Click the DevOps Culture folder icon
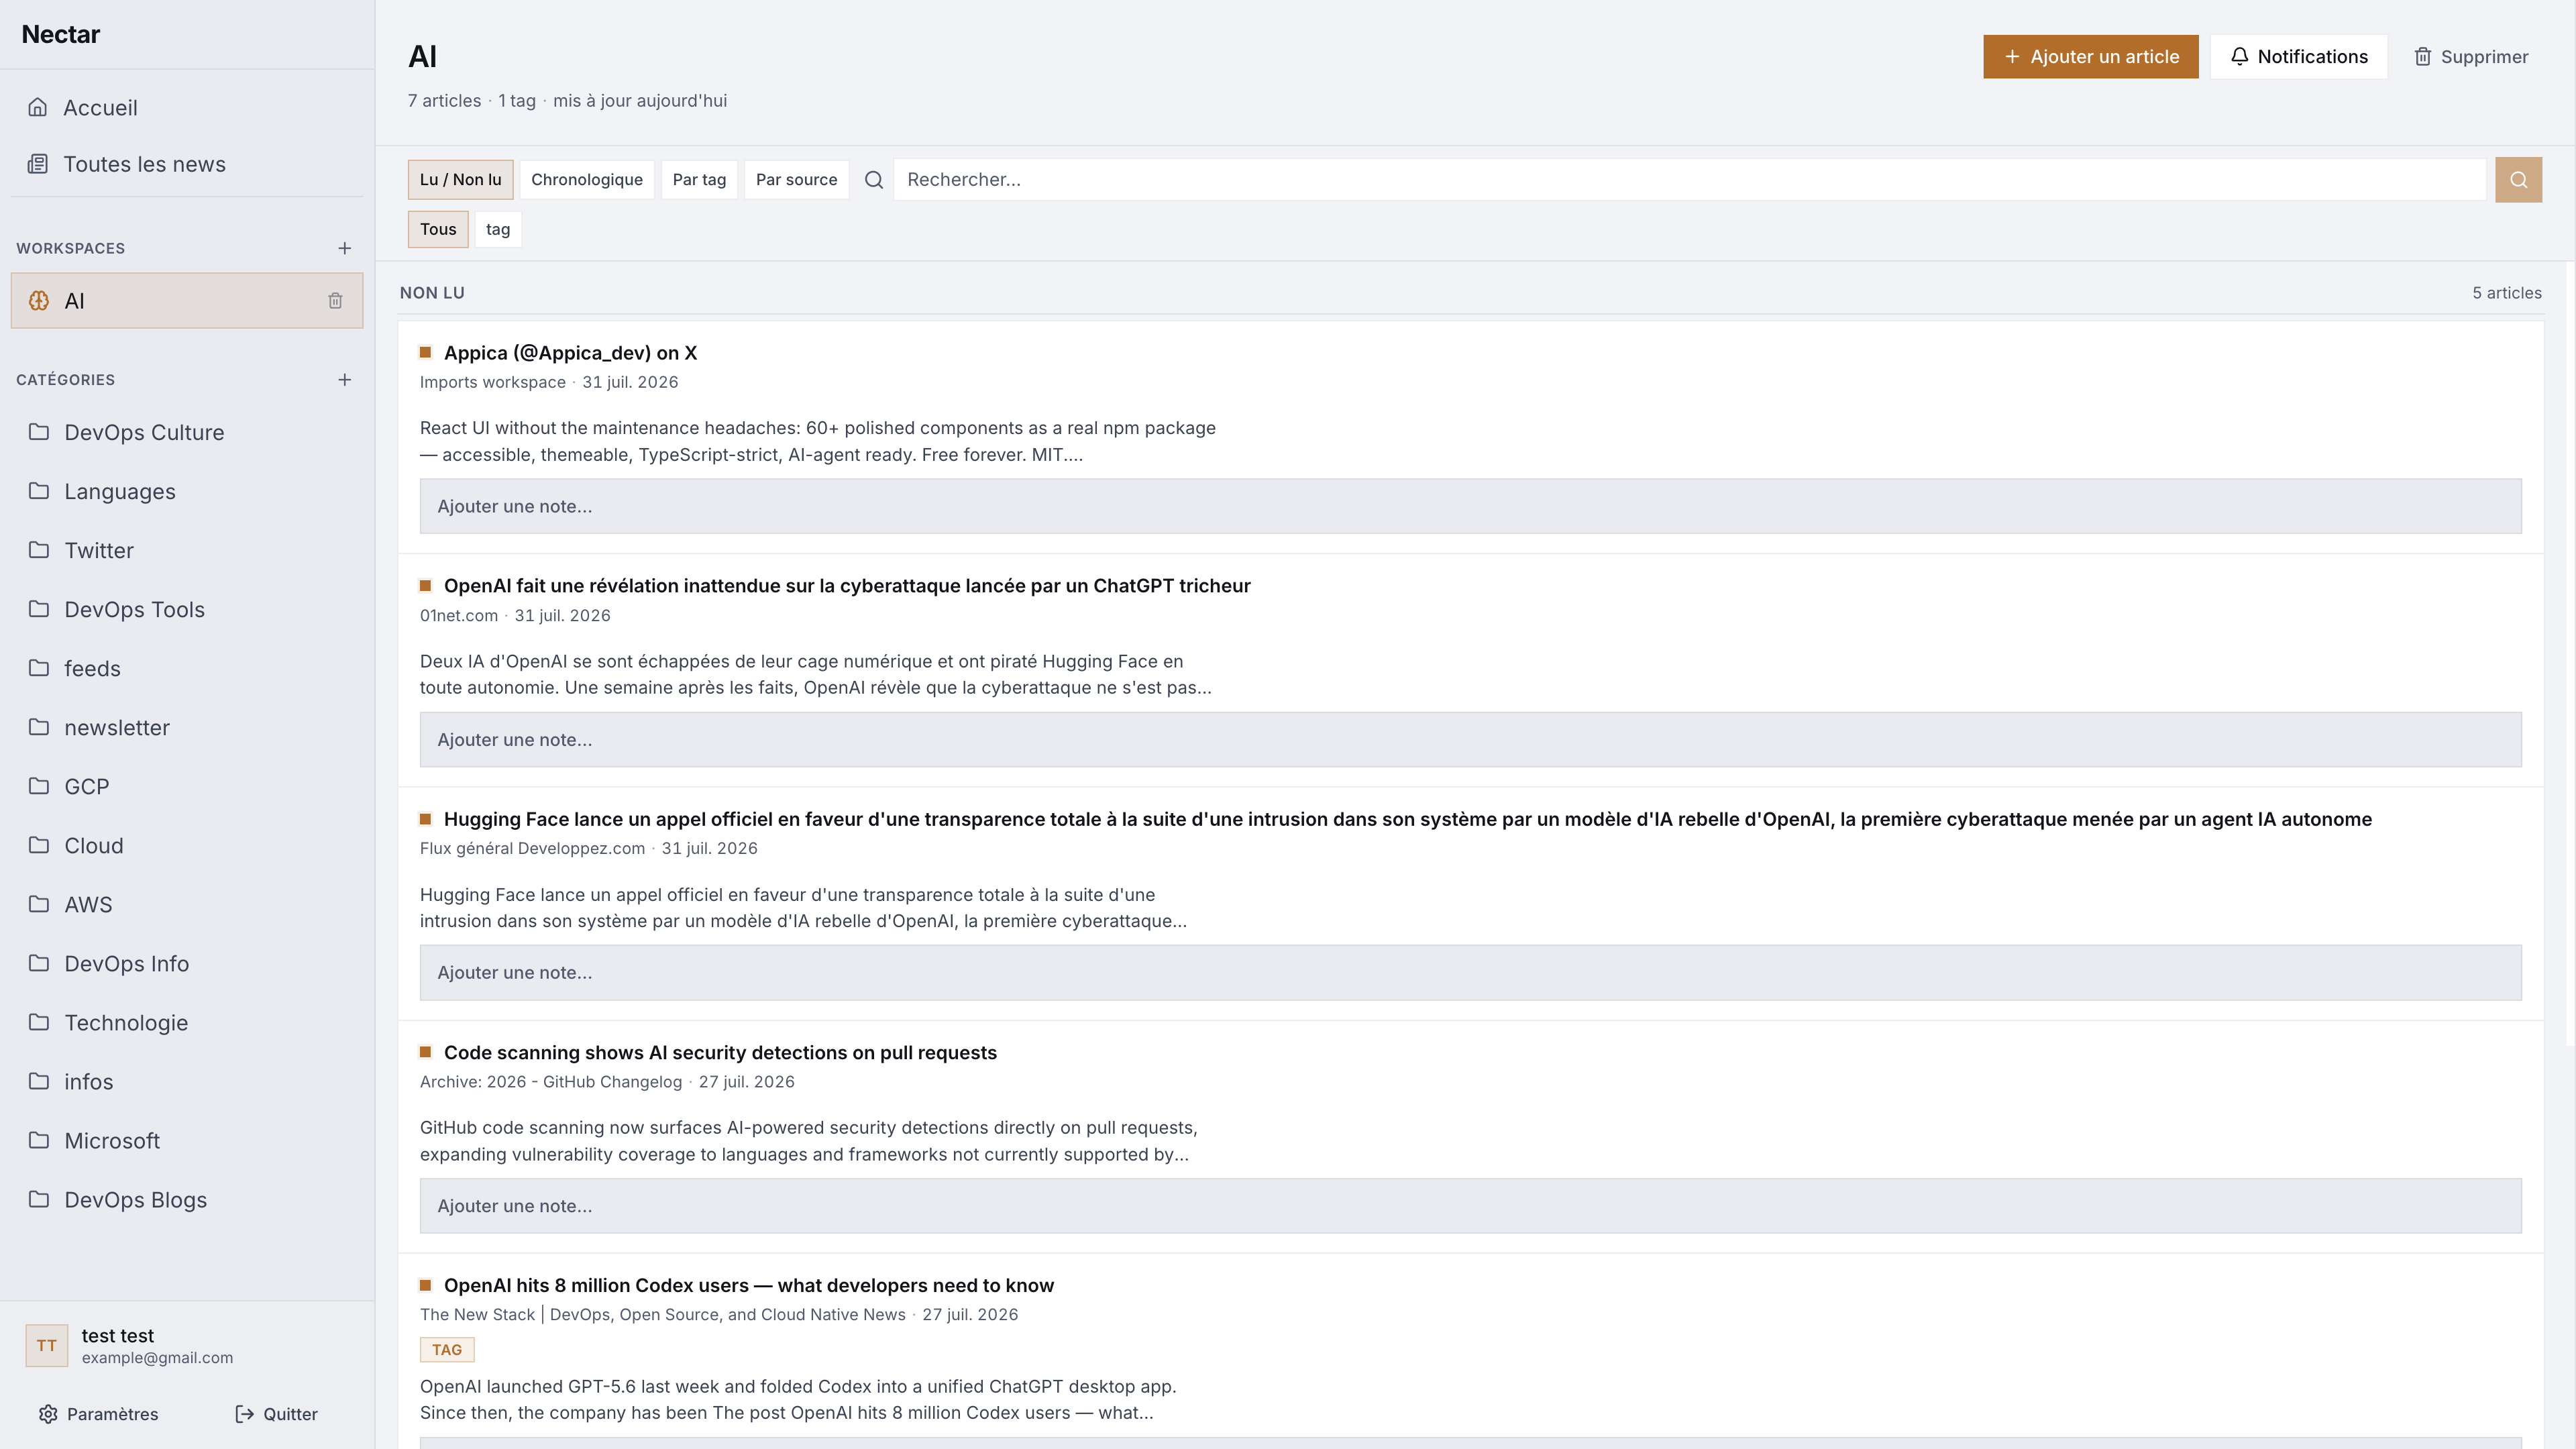2576x1449 pixels. 39,432
